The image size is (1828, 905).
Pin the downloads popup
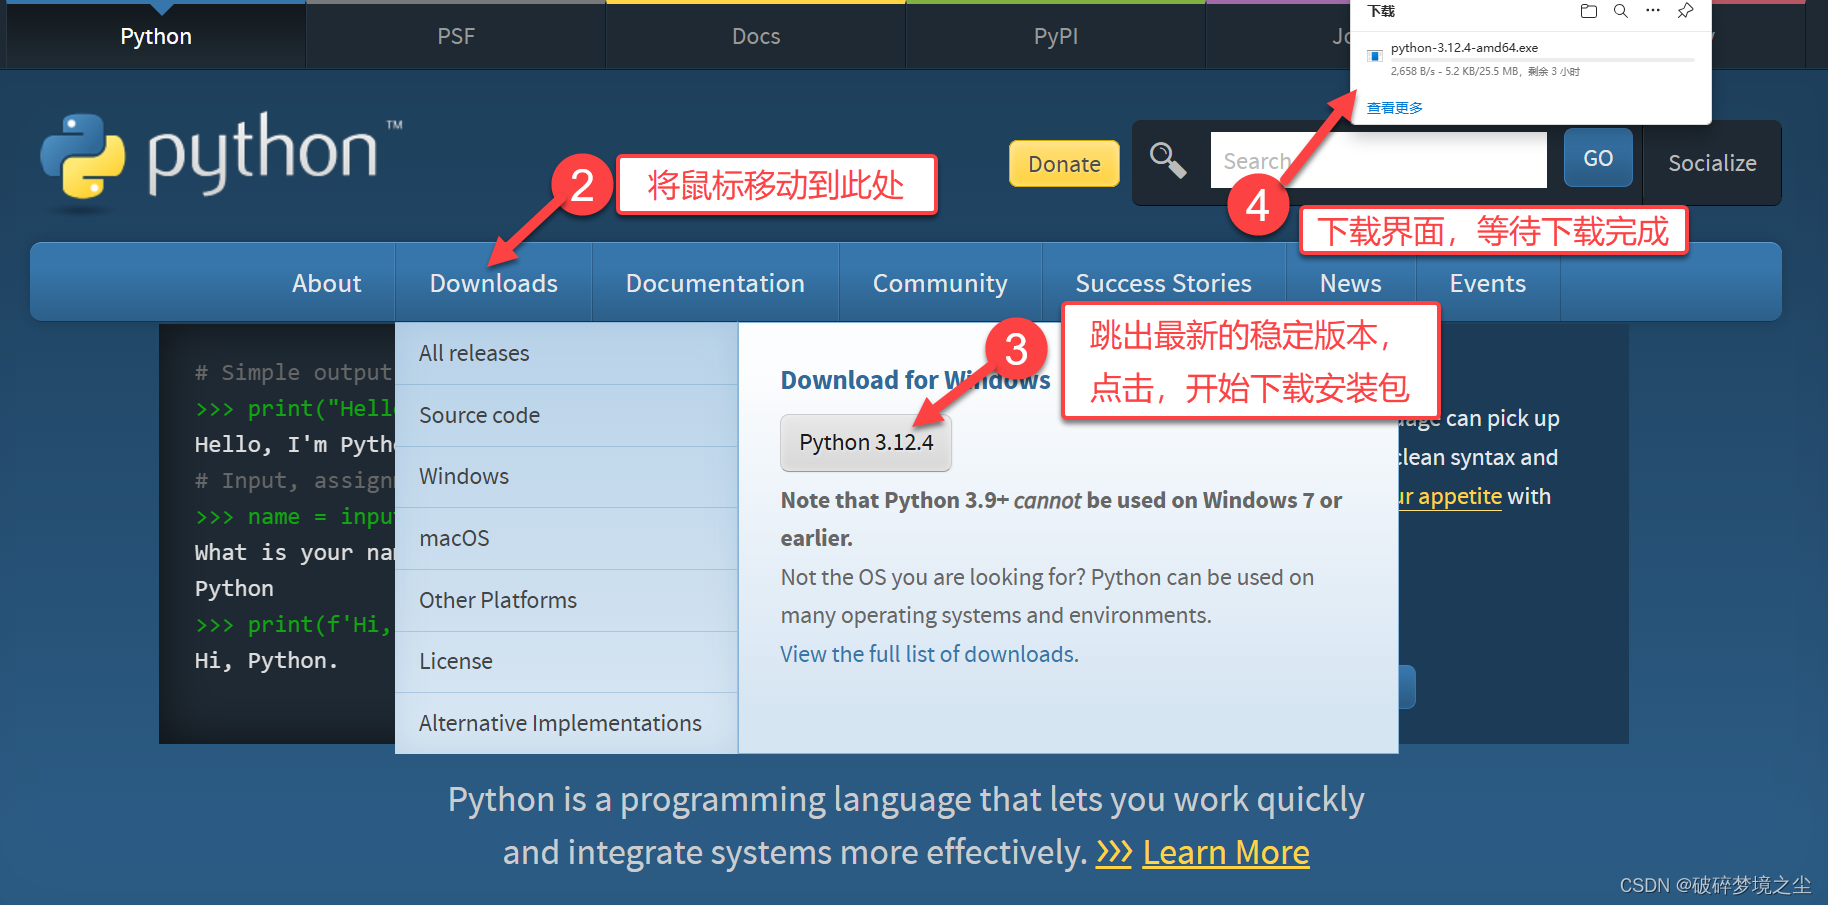click(x=1685, y=11)
